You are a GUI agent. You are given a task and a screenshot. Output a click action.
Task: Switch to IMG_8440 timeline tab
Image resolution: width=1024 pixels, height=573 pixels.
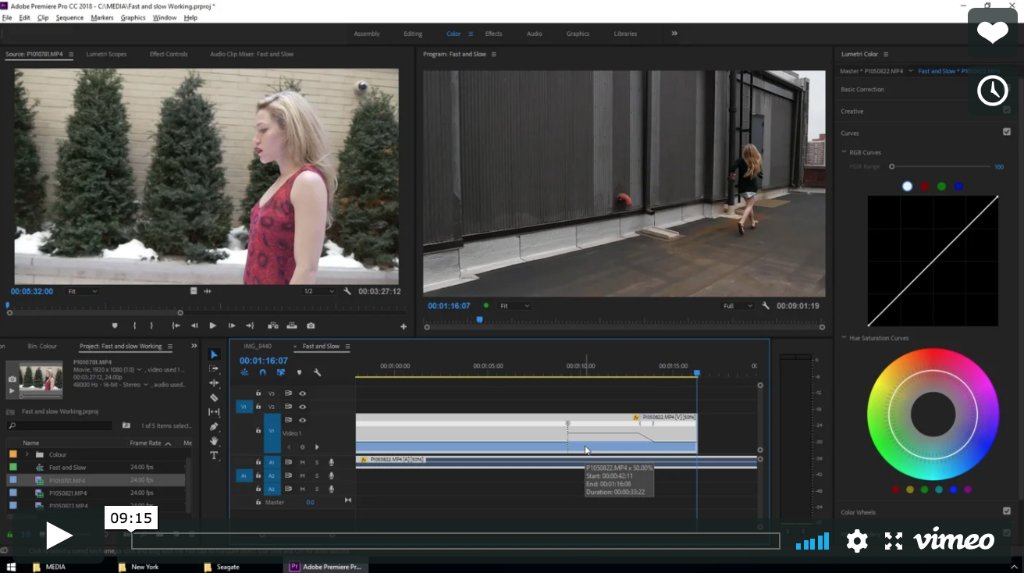(257, 346)
